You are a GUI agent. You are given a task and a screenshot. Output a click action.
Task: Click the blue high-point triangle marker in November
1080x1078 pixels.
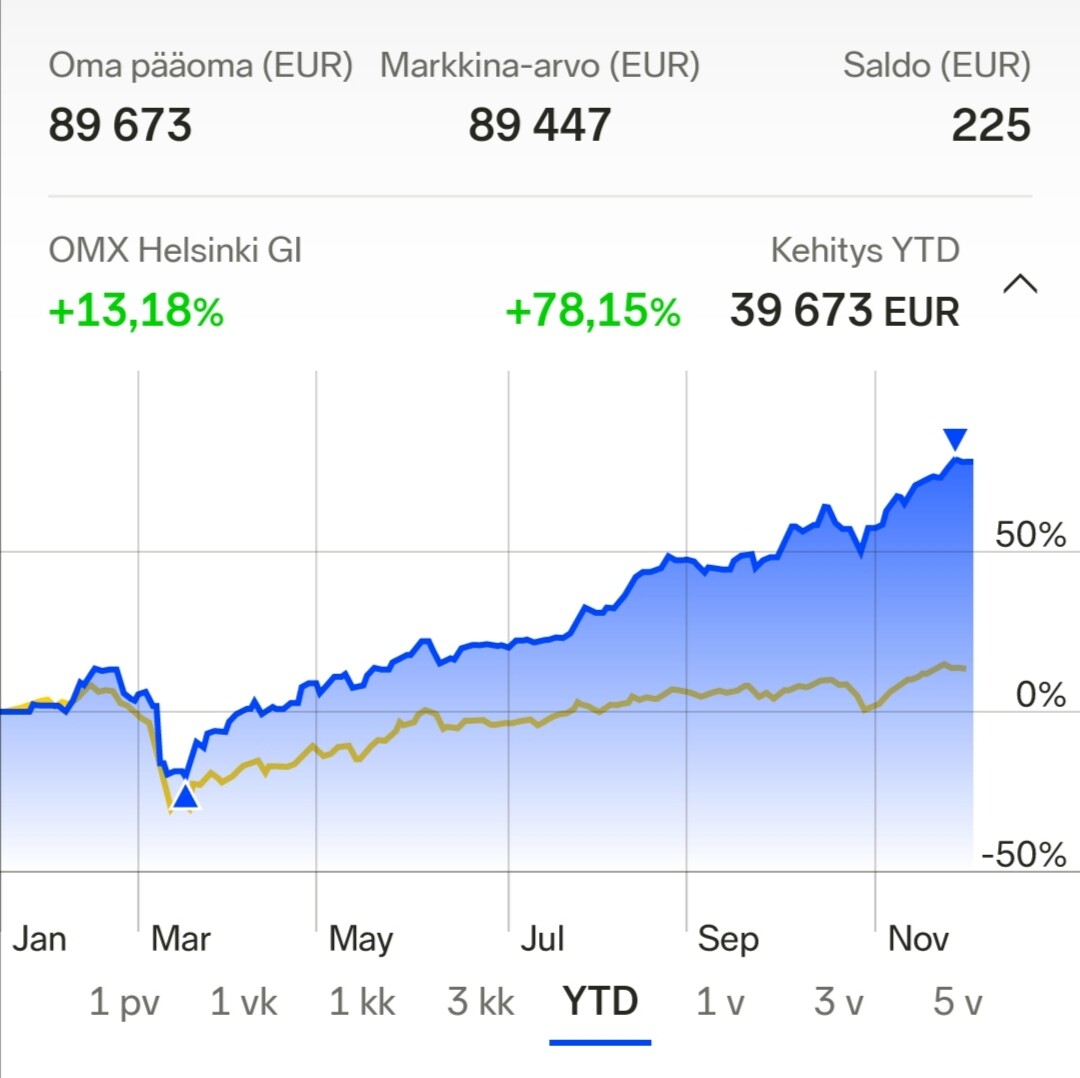click(x=956, y=439)
